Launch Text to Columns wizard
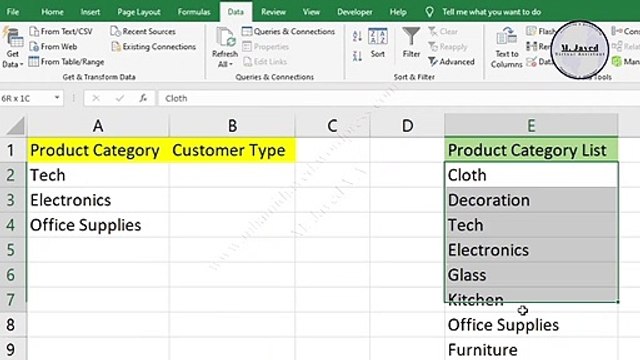640x360 pixels. pyautogui.click(x=507, y=47)
